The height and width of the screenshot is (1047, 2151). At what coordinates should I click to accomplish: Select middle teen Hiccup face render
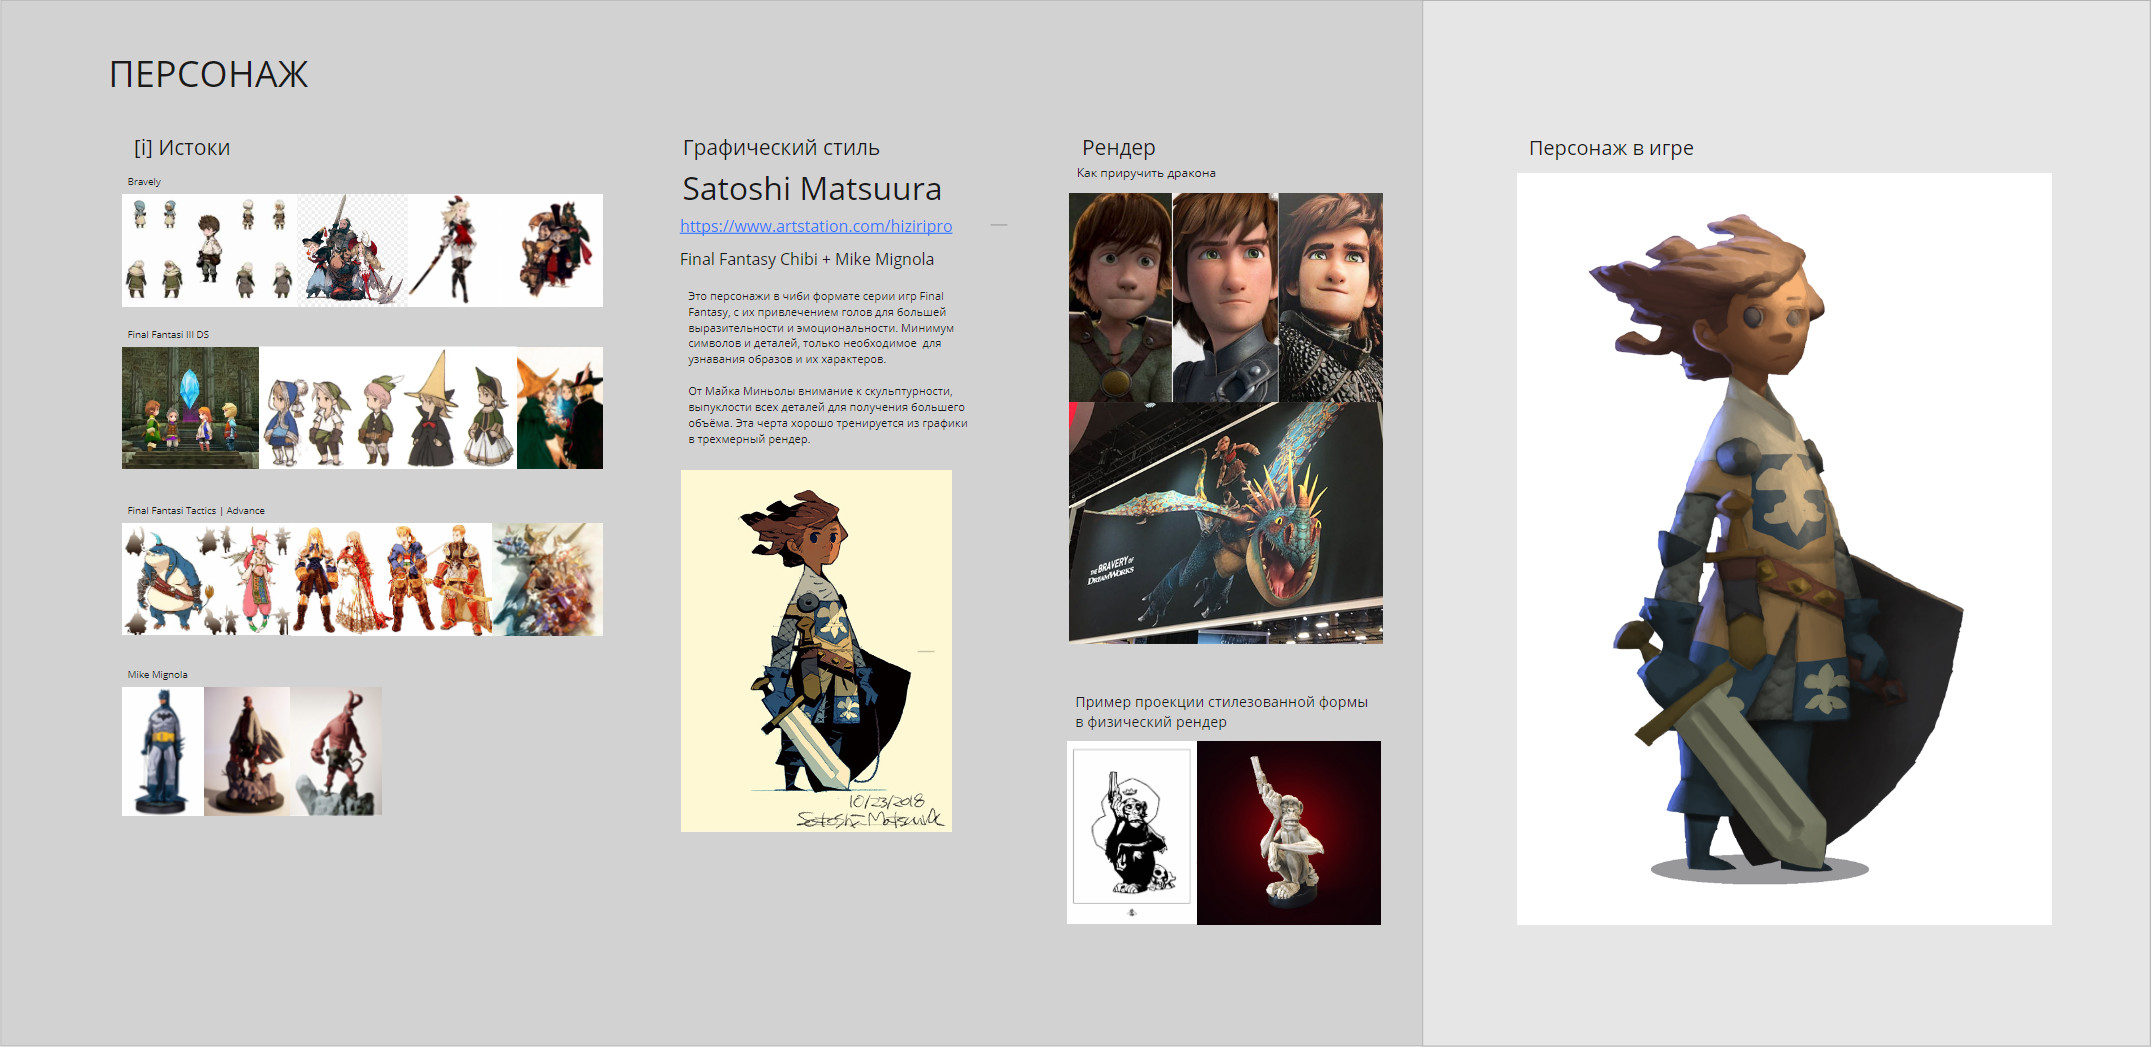1225,298
